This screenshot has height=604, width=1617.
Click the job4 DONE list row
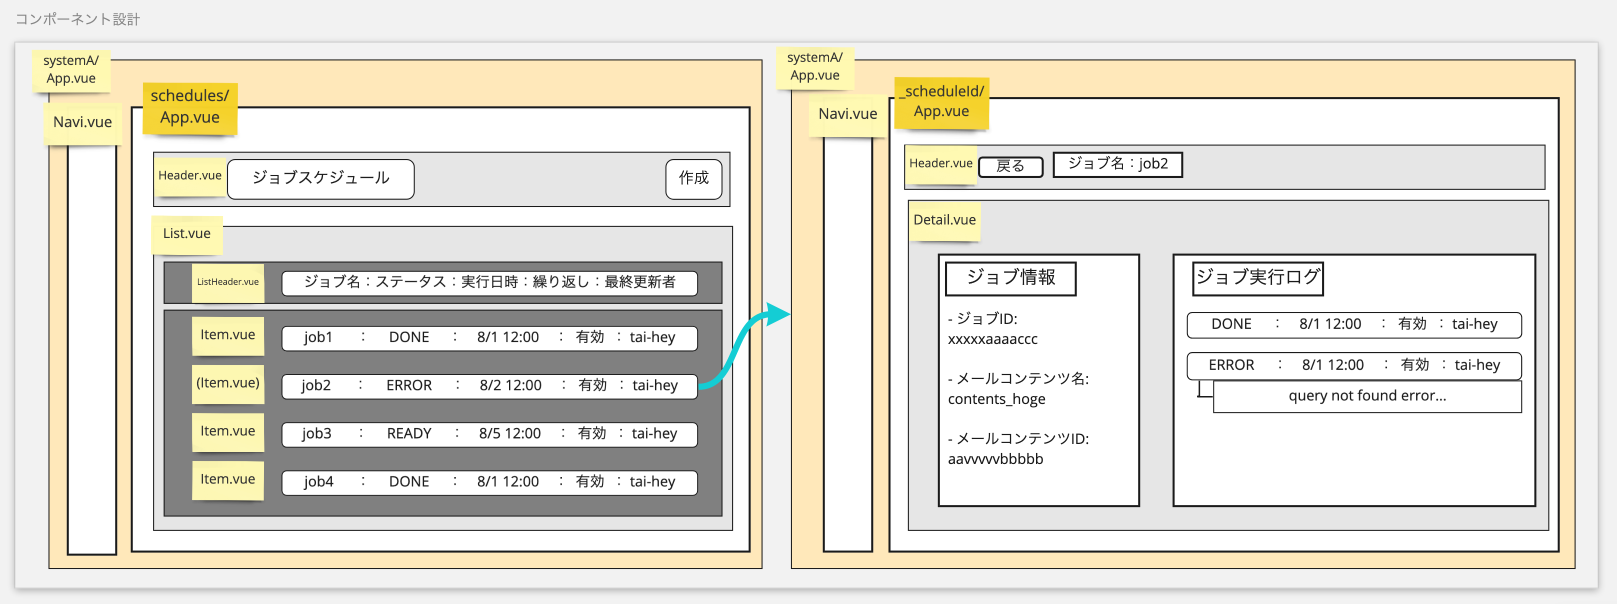pyautogui.click(x=489, y=482)
